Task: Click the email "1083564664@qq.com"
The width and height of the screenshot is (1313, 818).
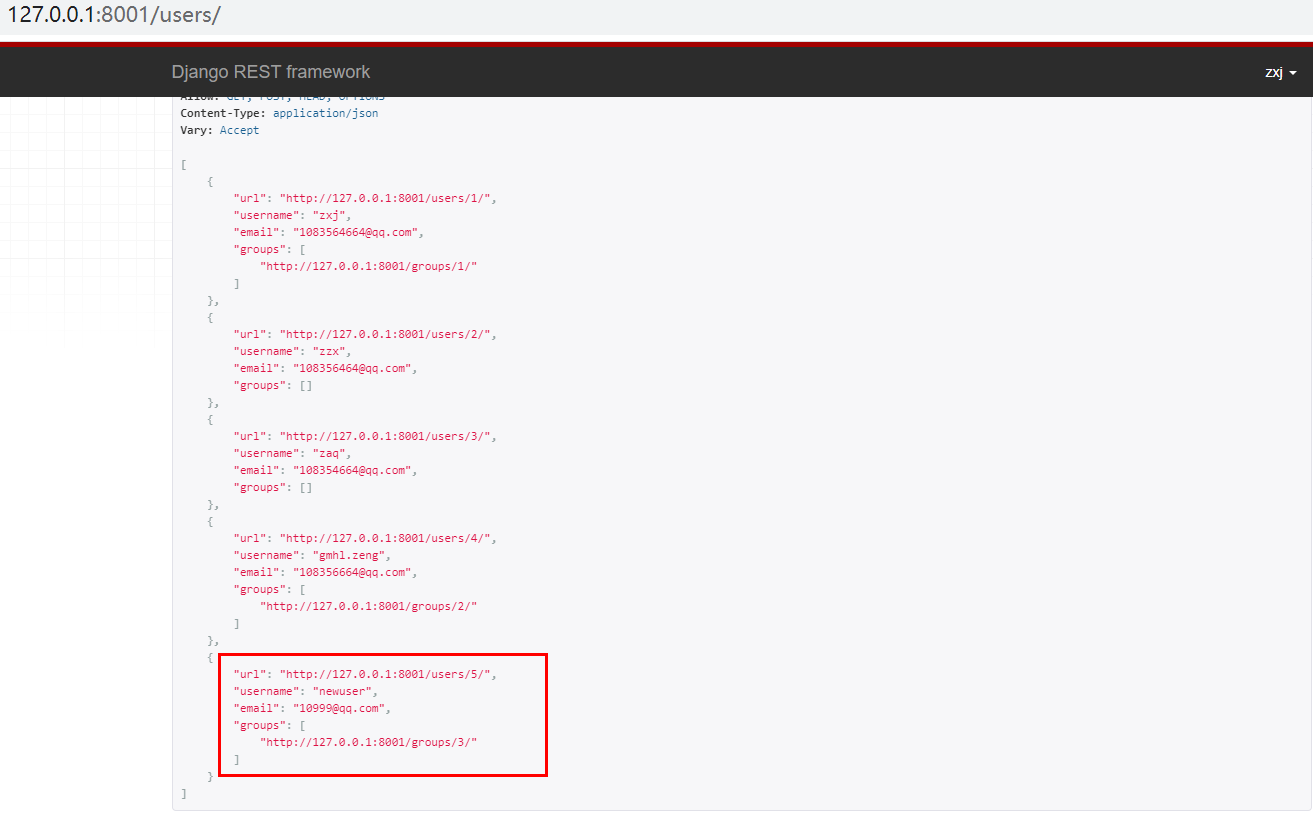Action: 355,232
